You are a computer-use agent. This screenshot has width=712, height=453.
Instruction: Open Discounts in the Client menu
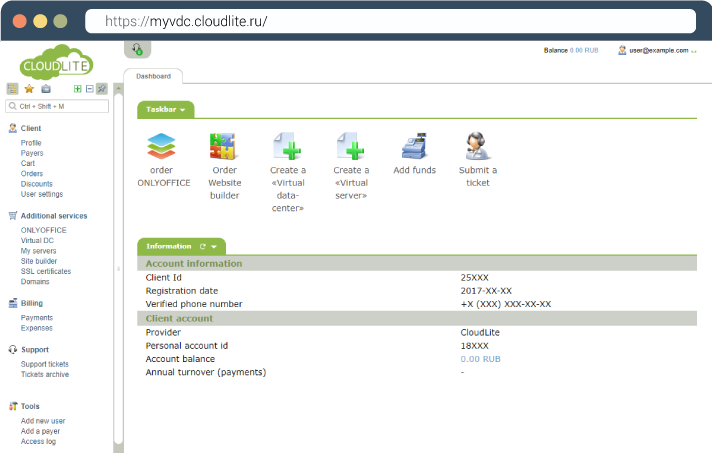[37, 184]
